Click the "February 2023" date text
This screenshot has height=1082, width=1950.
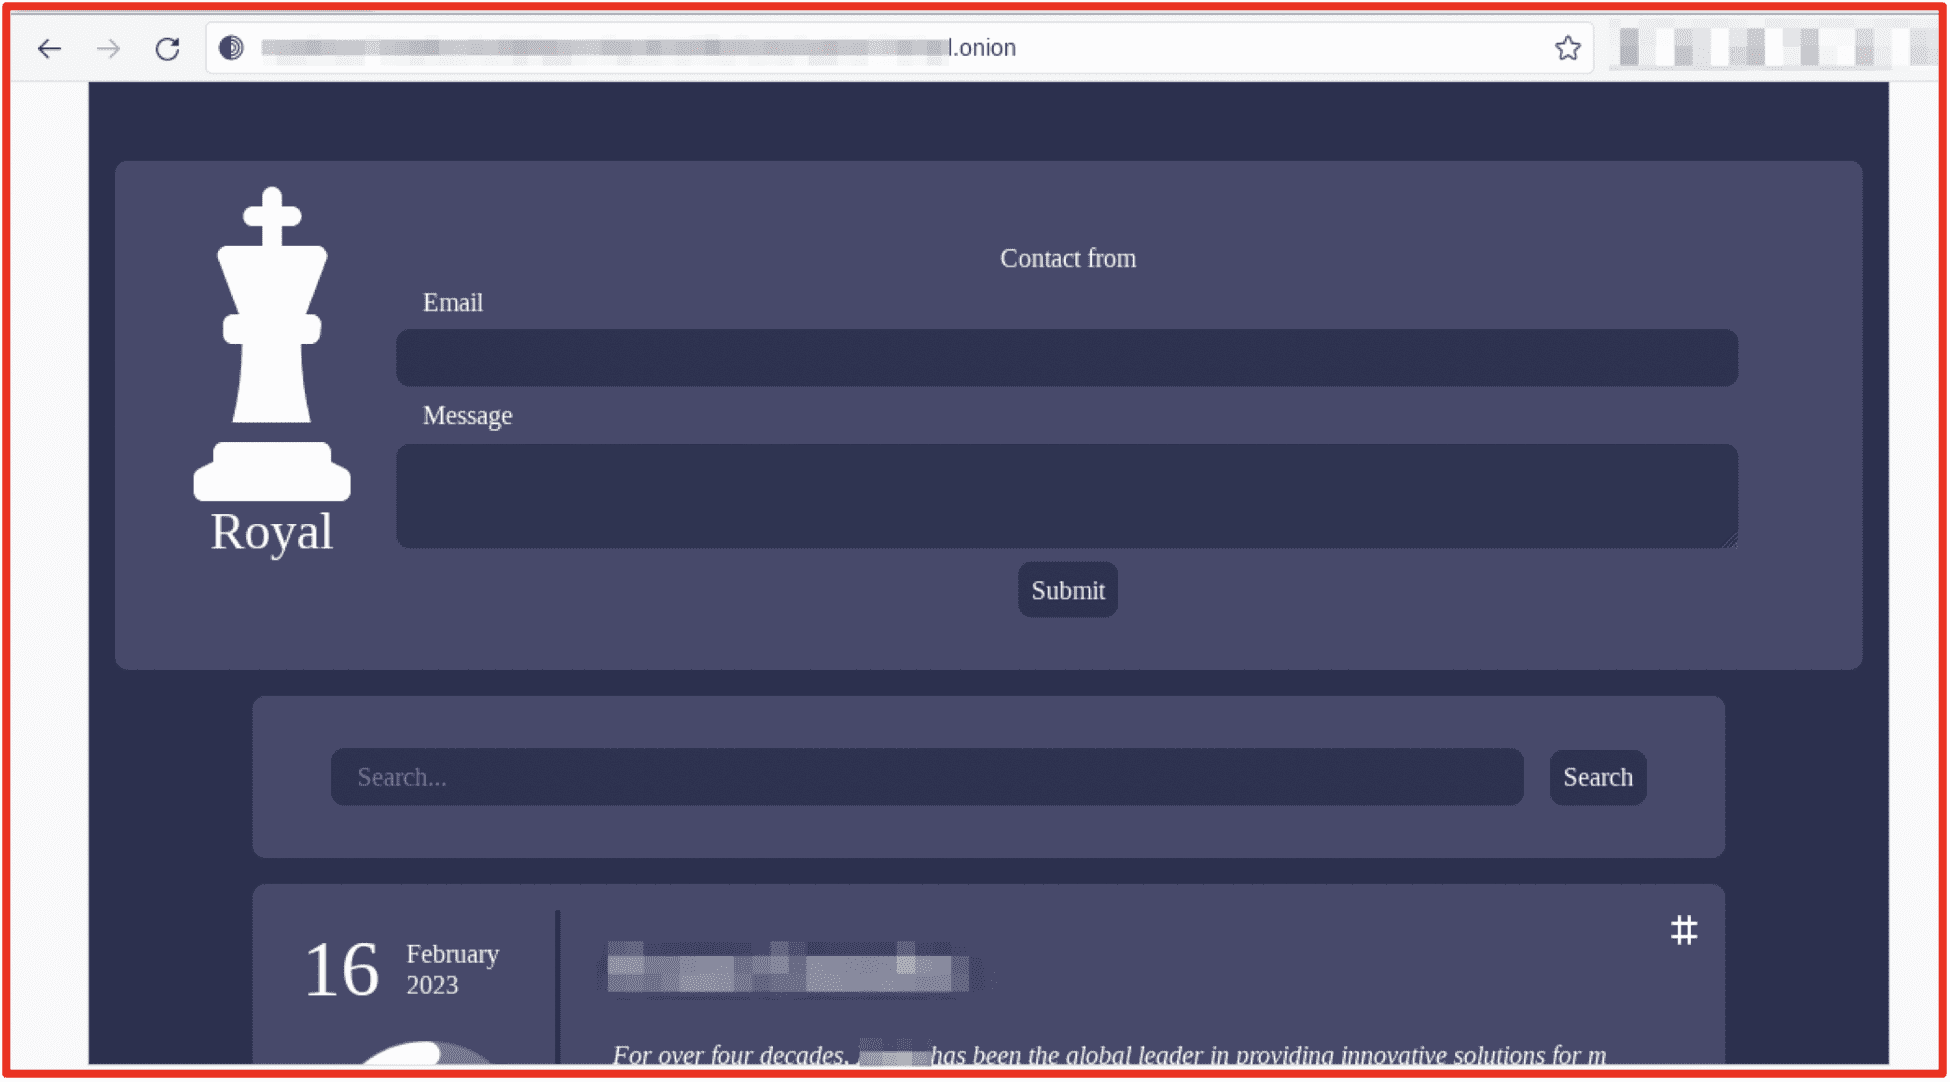453,969
